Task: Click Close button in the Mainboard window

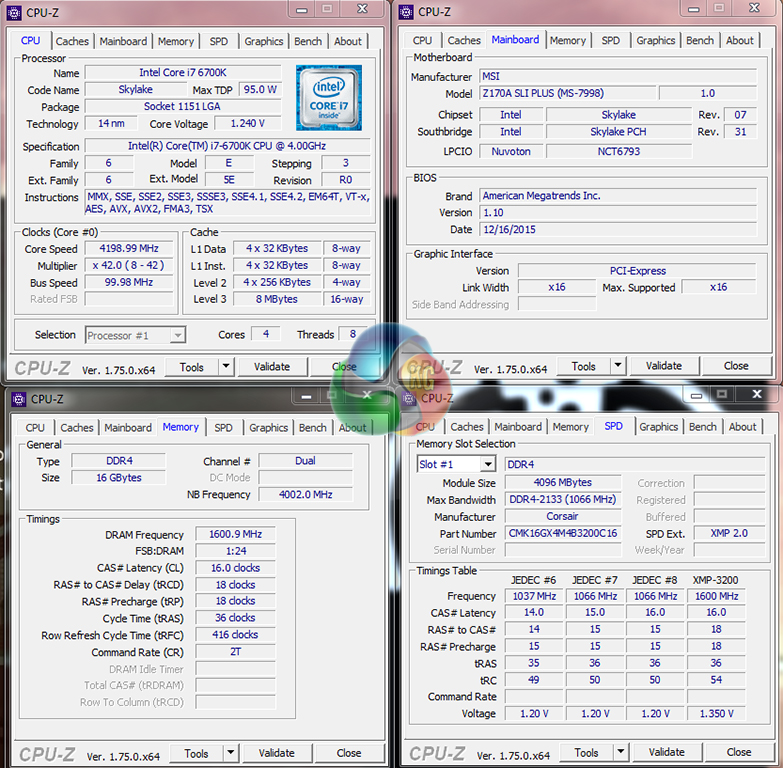Action: point(736,366)
